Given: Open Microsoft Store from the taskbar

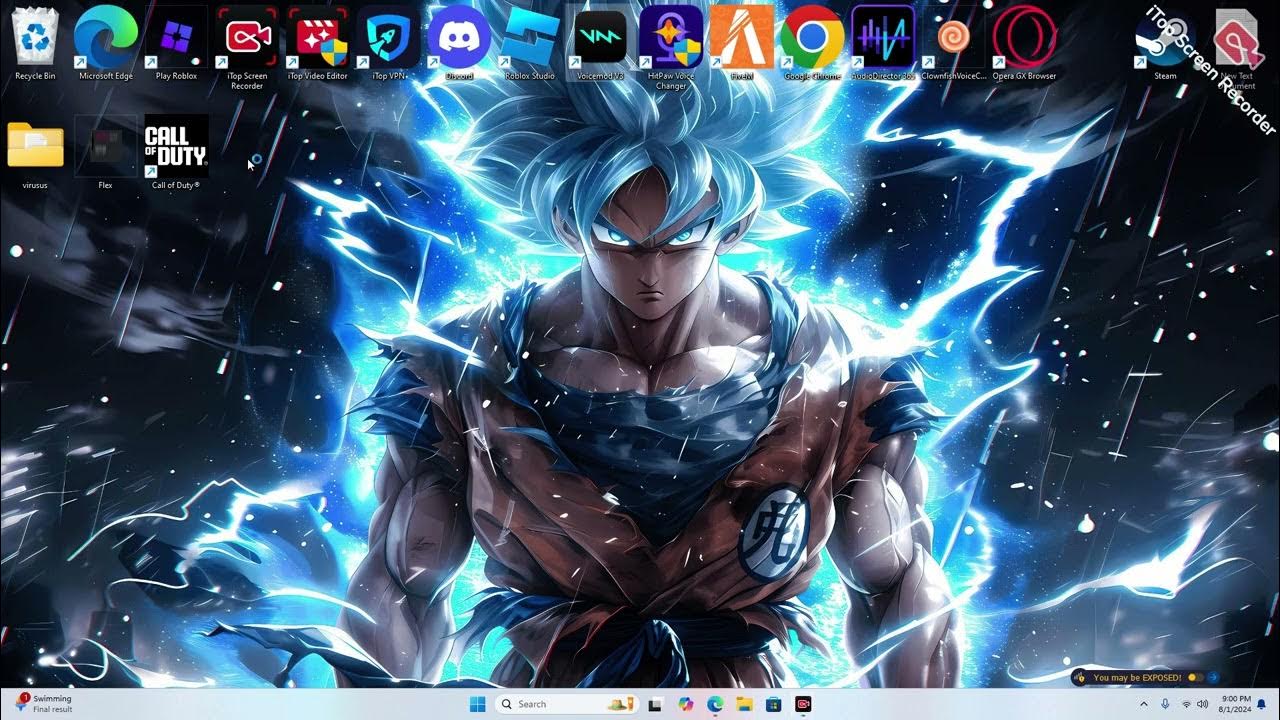Looking at the screenshot, I should click(773, 704).
